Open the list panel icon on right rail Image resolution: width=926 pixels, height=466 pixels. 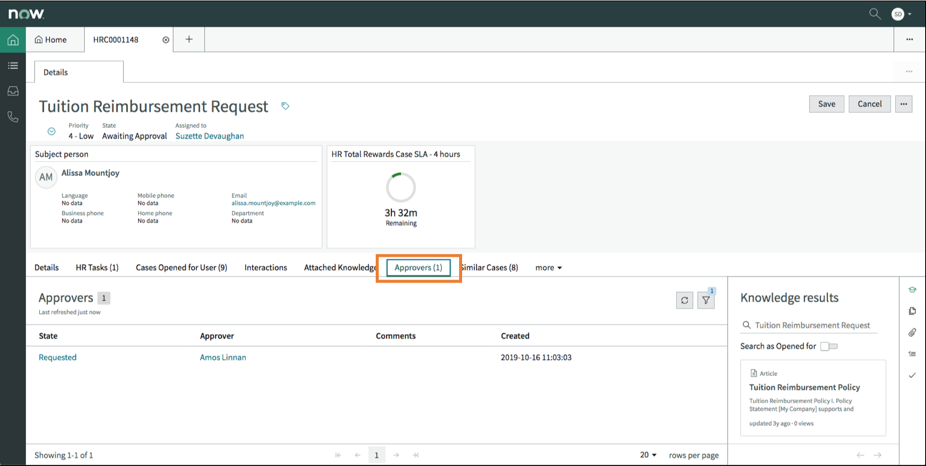tap(912, 354)
